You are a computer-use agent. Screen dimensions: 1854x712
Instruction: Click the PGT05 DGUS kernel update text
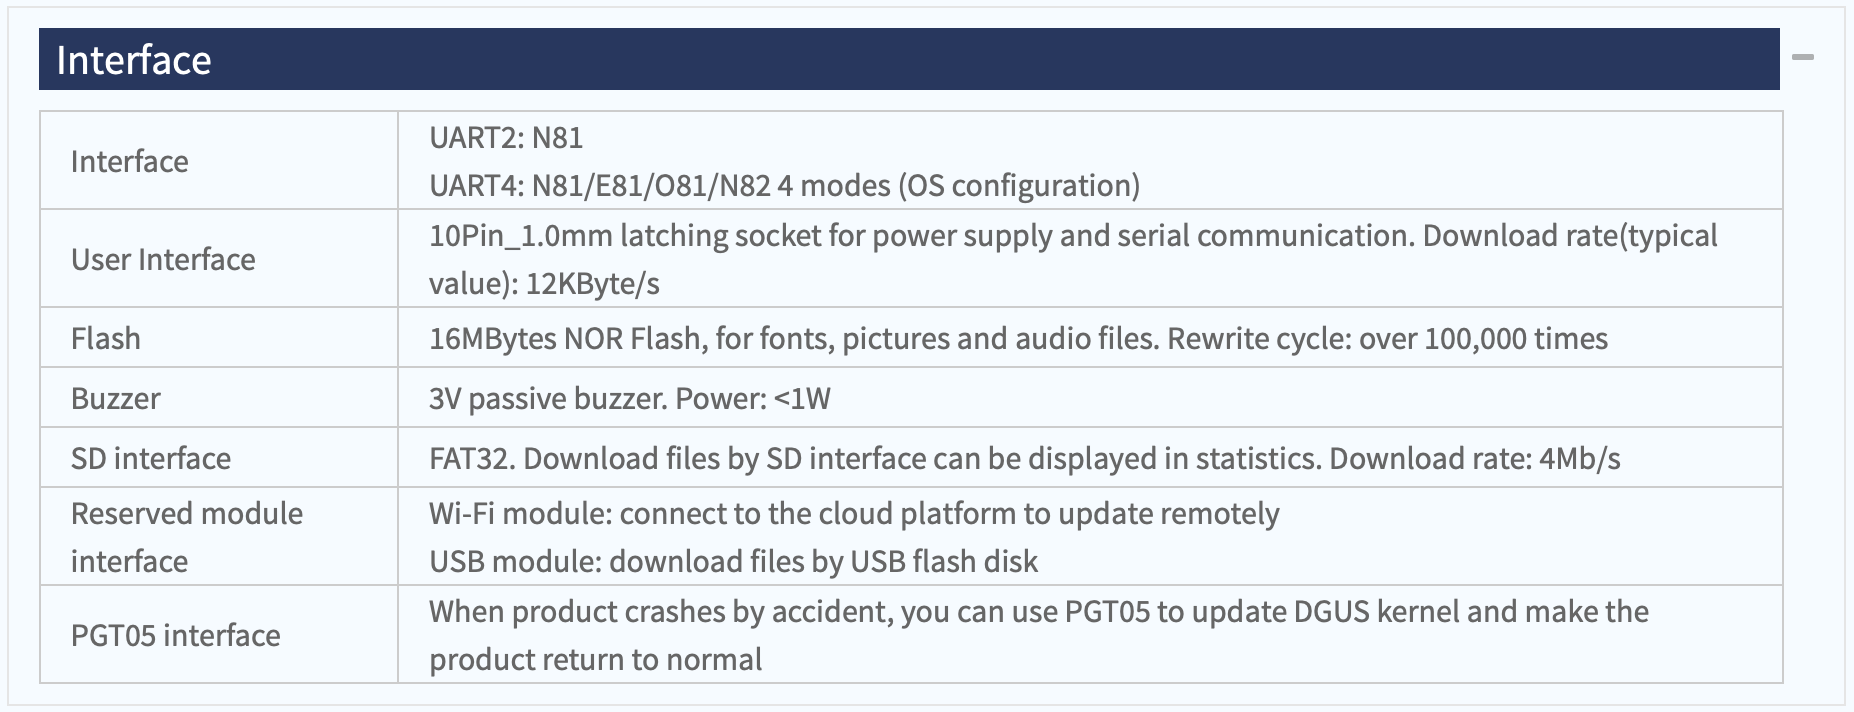coord(1039,611)
